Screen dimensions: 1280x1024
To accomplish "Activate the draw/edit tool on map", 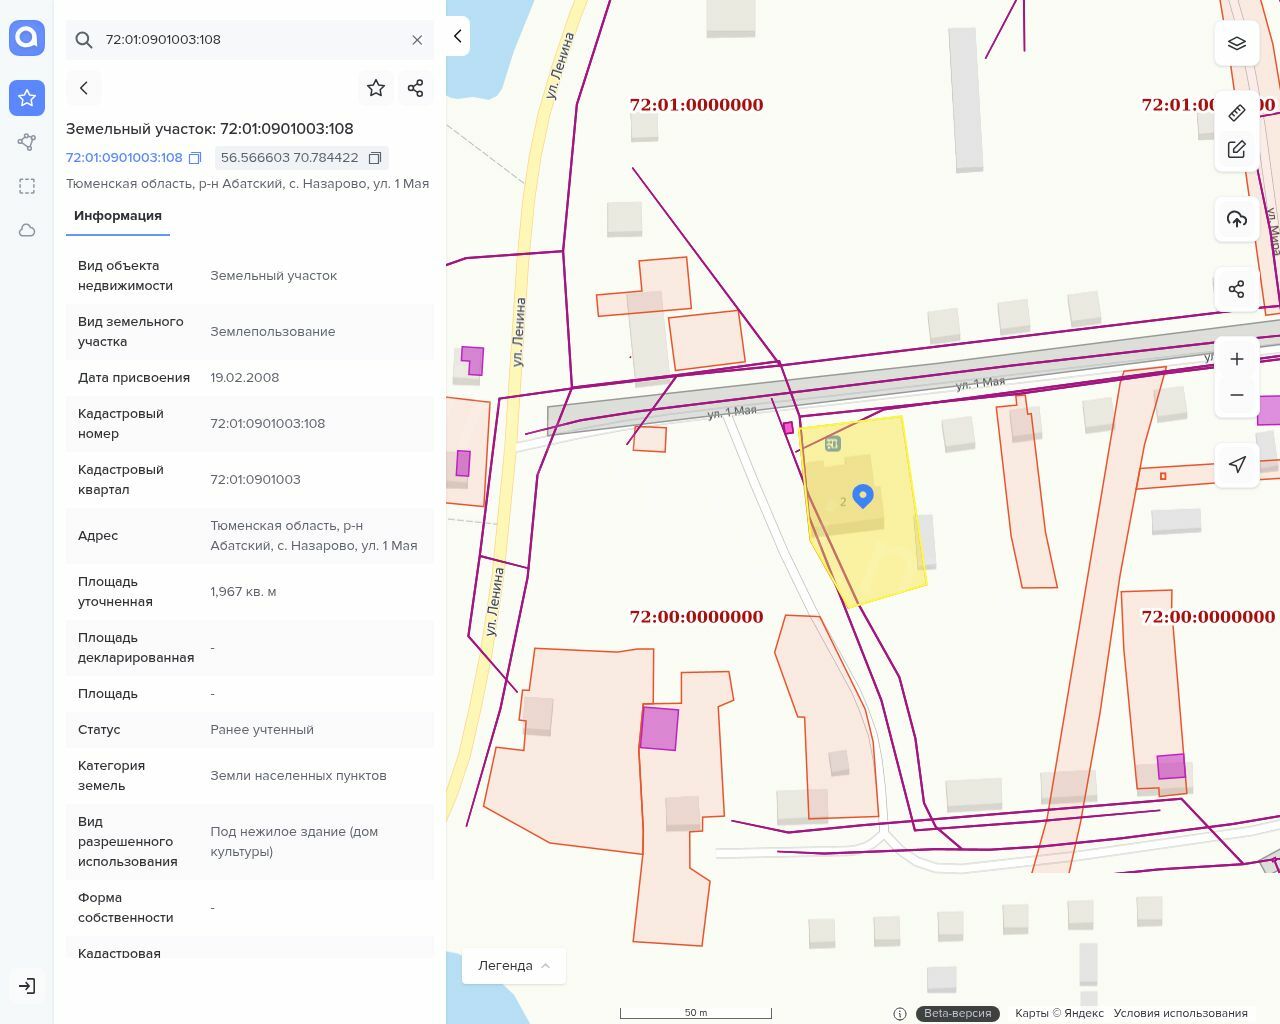I will click(1236, 149).
